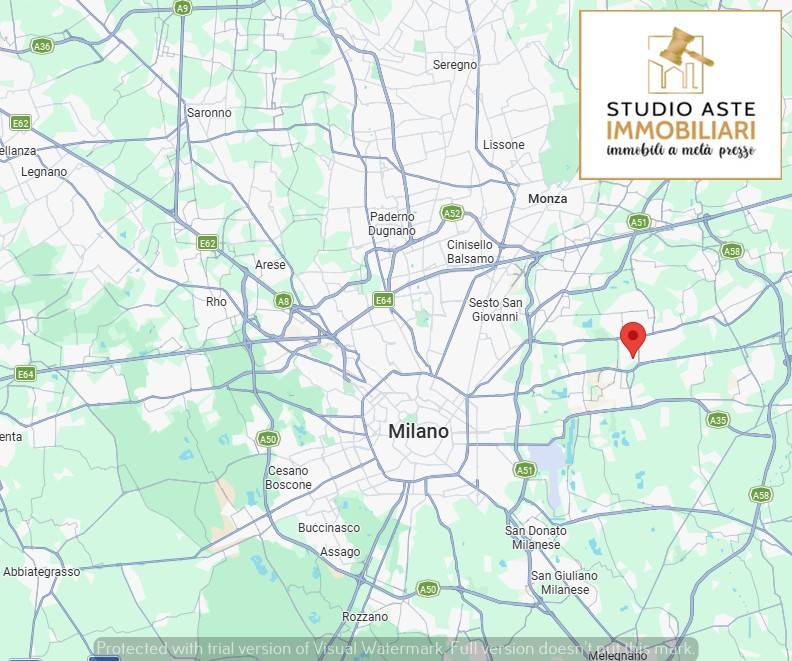Click the A58 shield below the logo
Viewport: 792px width, 661px height.
pos(732,250)
